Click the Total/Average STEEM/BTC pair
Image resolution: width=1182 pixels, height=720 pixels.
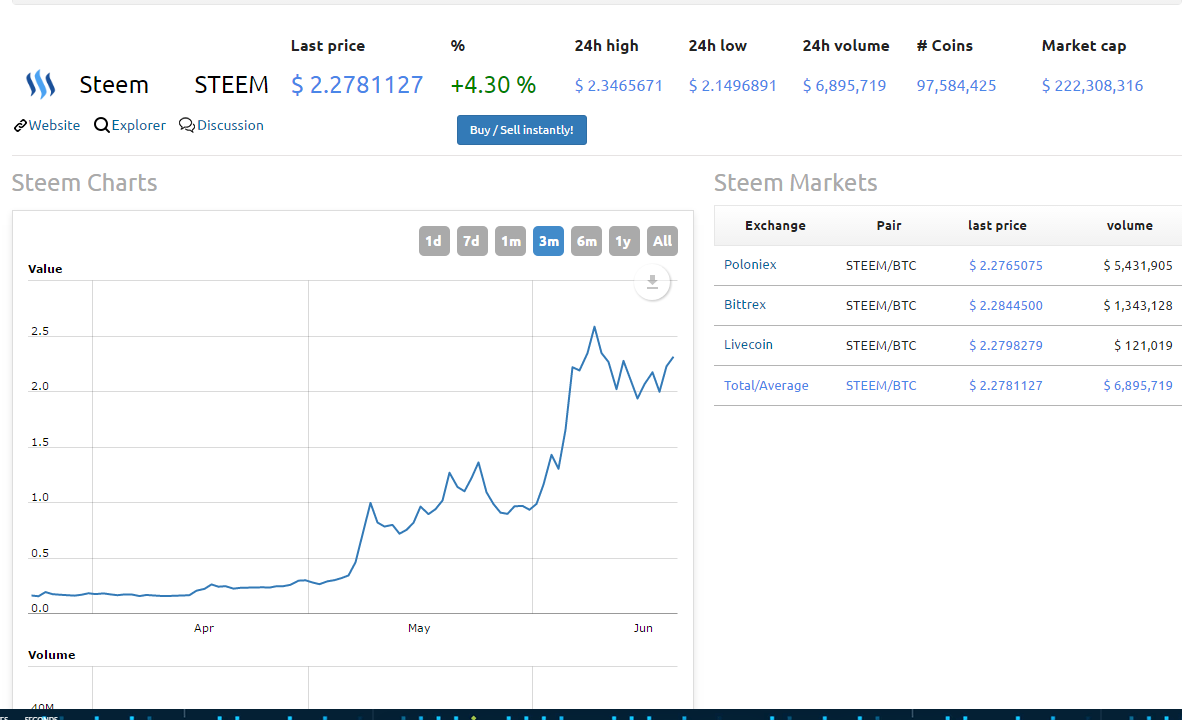click(881, 385)
